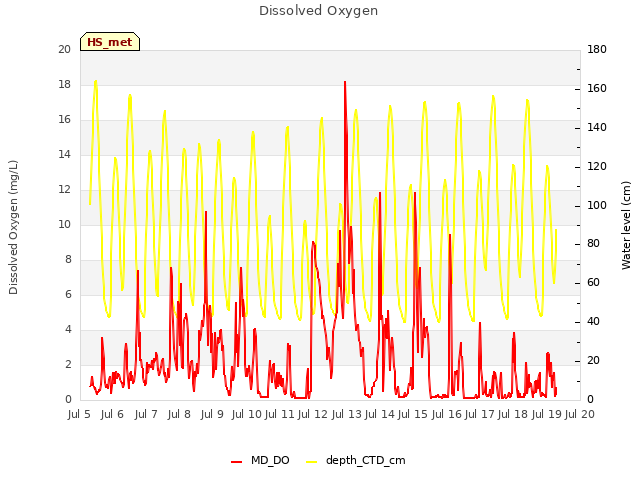Screen dimensions: 640x480
Task: Click the tallest red MD_DO peak near Jul 13
Action: (x=345, y=82)
